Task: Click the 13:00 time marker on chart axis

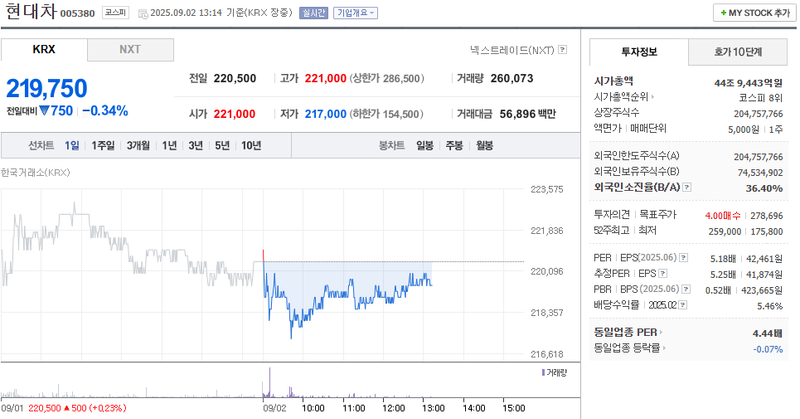Action: [434, 408]
